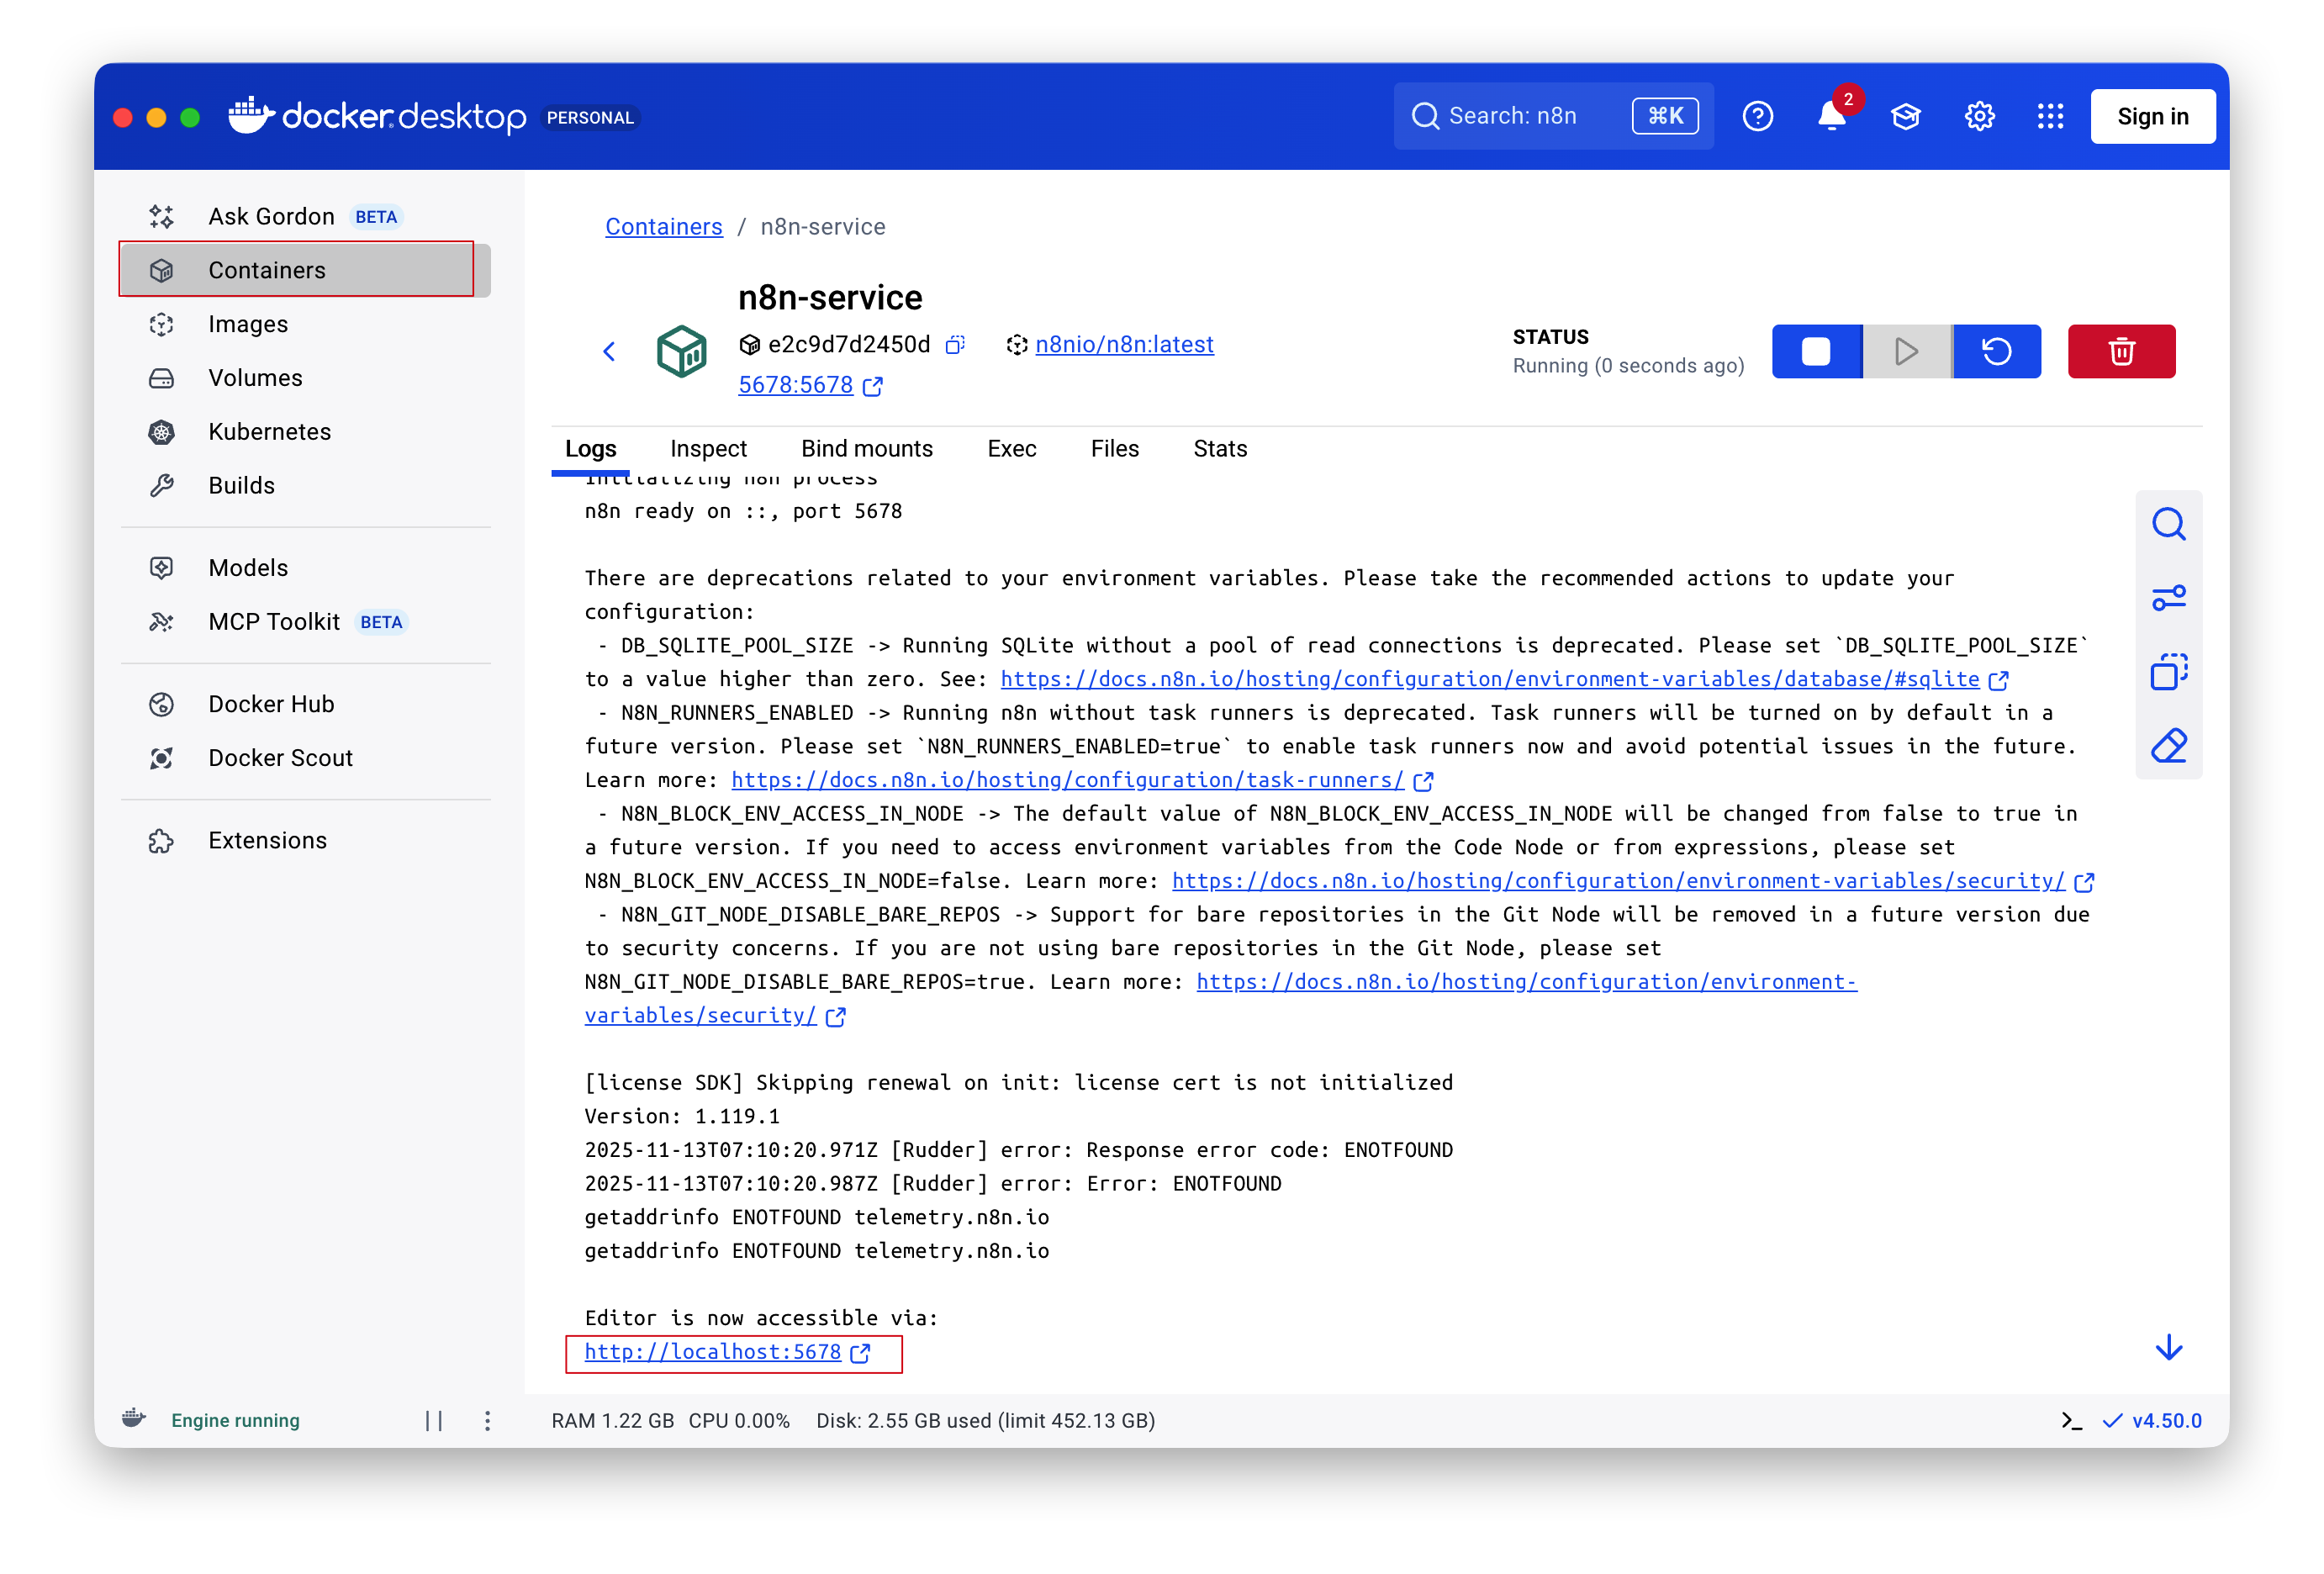
Task: Open engine options three-dot menu
Action: (487, 1421)
